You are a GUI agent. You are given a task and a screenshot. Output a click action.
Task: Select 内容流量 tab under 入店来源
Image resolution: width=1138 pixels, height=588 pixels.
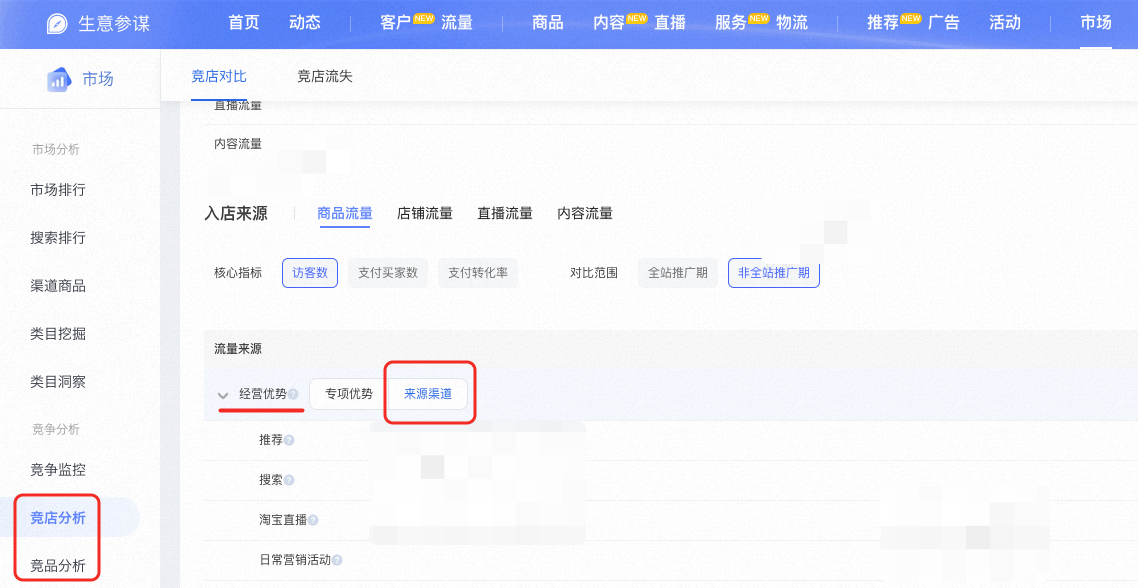585,213
